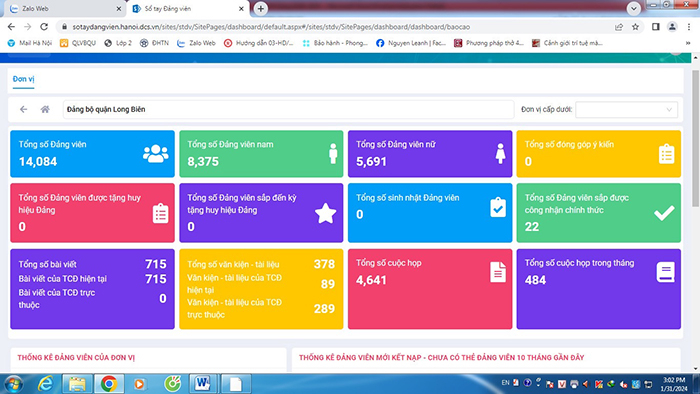This screenshot has width=700, height=394.
Task: Click the book icon on cuộc họp trong tháng card
Action: pyautogui.click(x=665, y=272)
